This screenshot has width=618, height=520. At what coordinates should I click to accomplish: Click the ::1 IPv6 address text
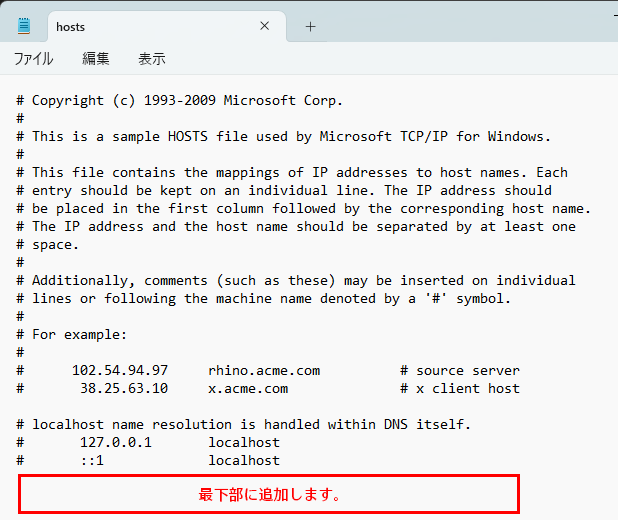pyautogui.click(x=92, y=460)
